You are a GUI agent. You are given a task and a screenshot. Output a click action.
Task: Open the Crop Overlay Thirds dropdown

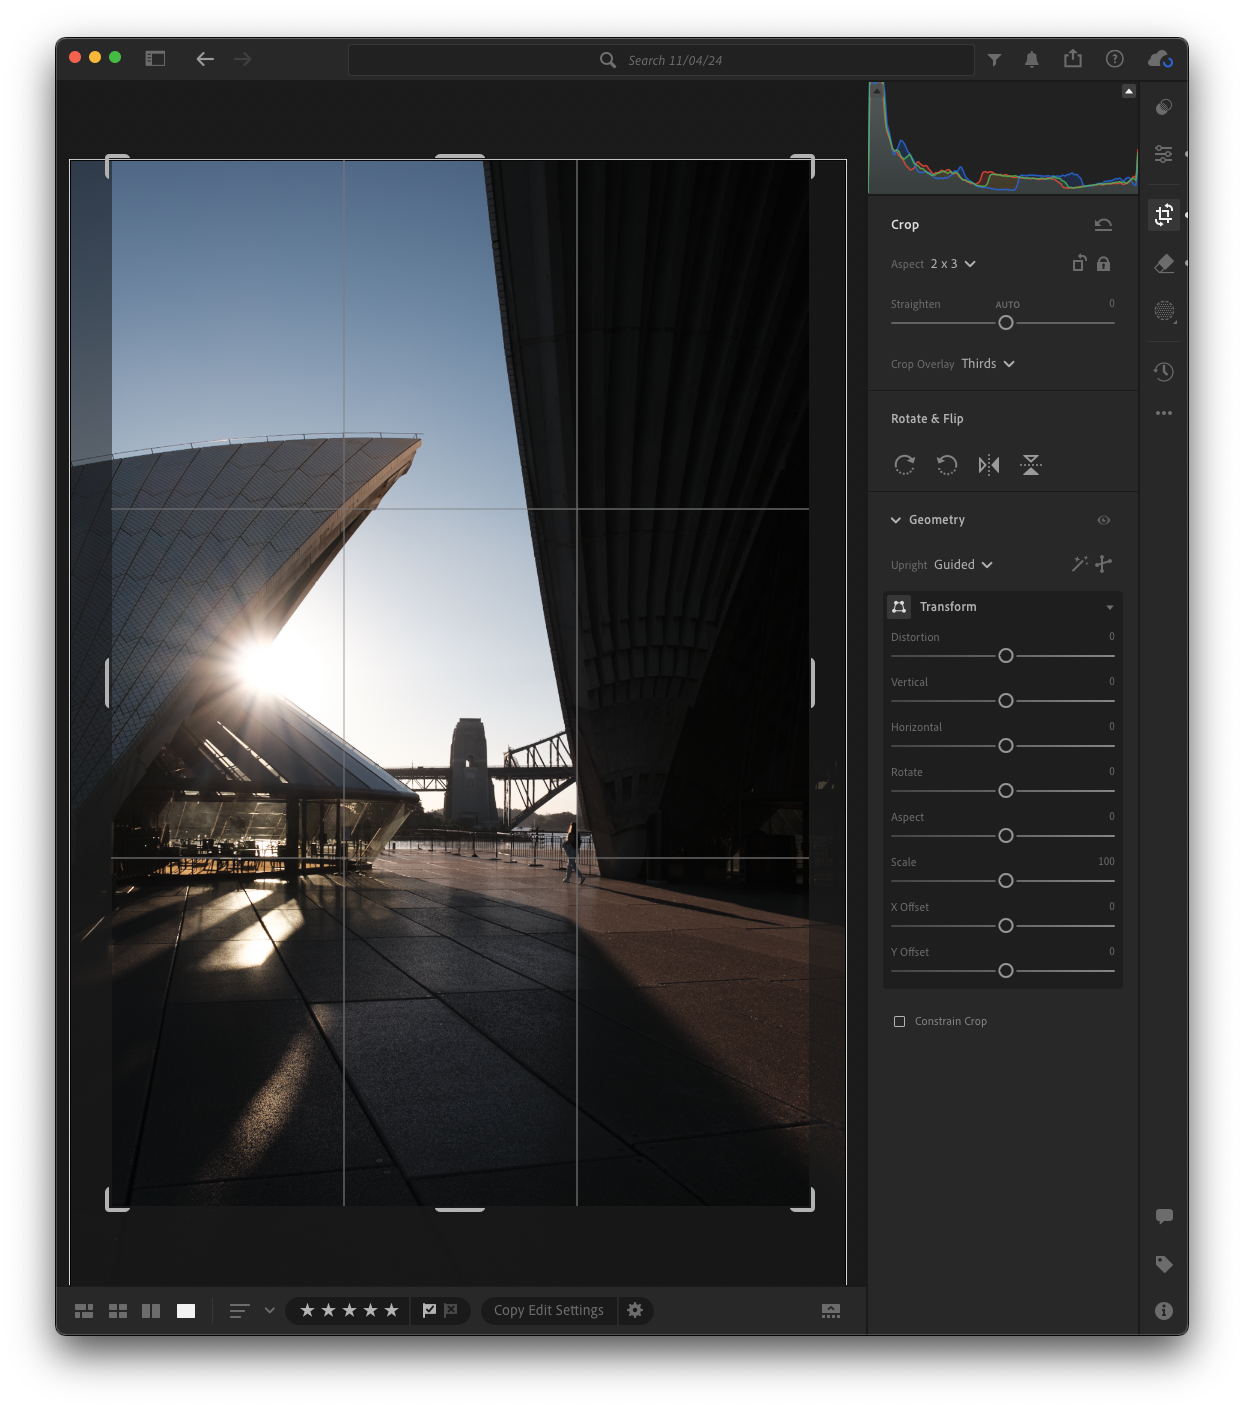coord(988,364)
